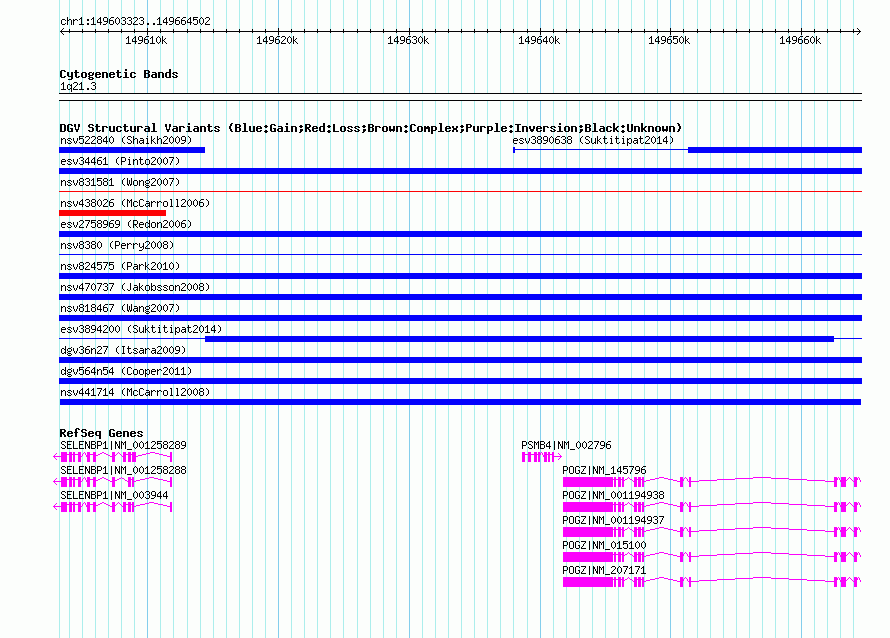The width and height of the screenshot is (890, 638).
Task: Select the thin red nsv831581 line
Action: pos(460,192)
